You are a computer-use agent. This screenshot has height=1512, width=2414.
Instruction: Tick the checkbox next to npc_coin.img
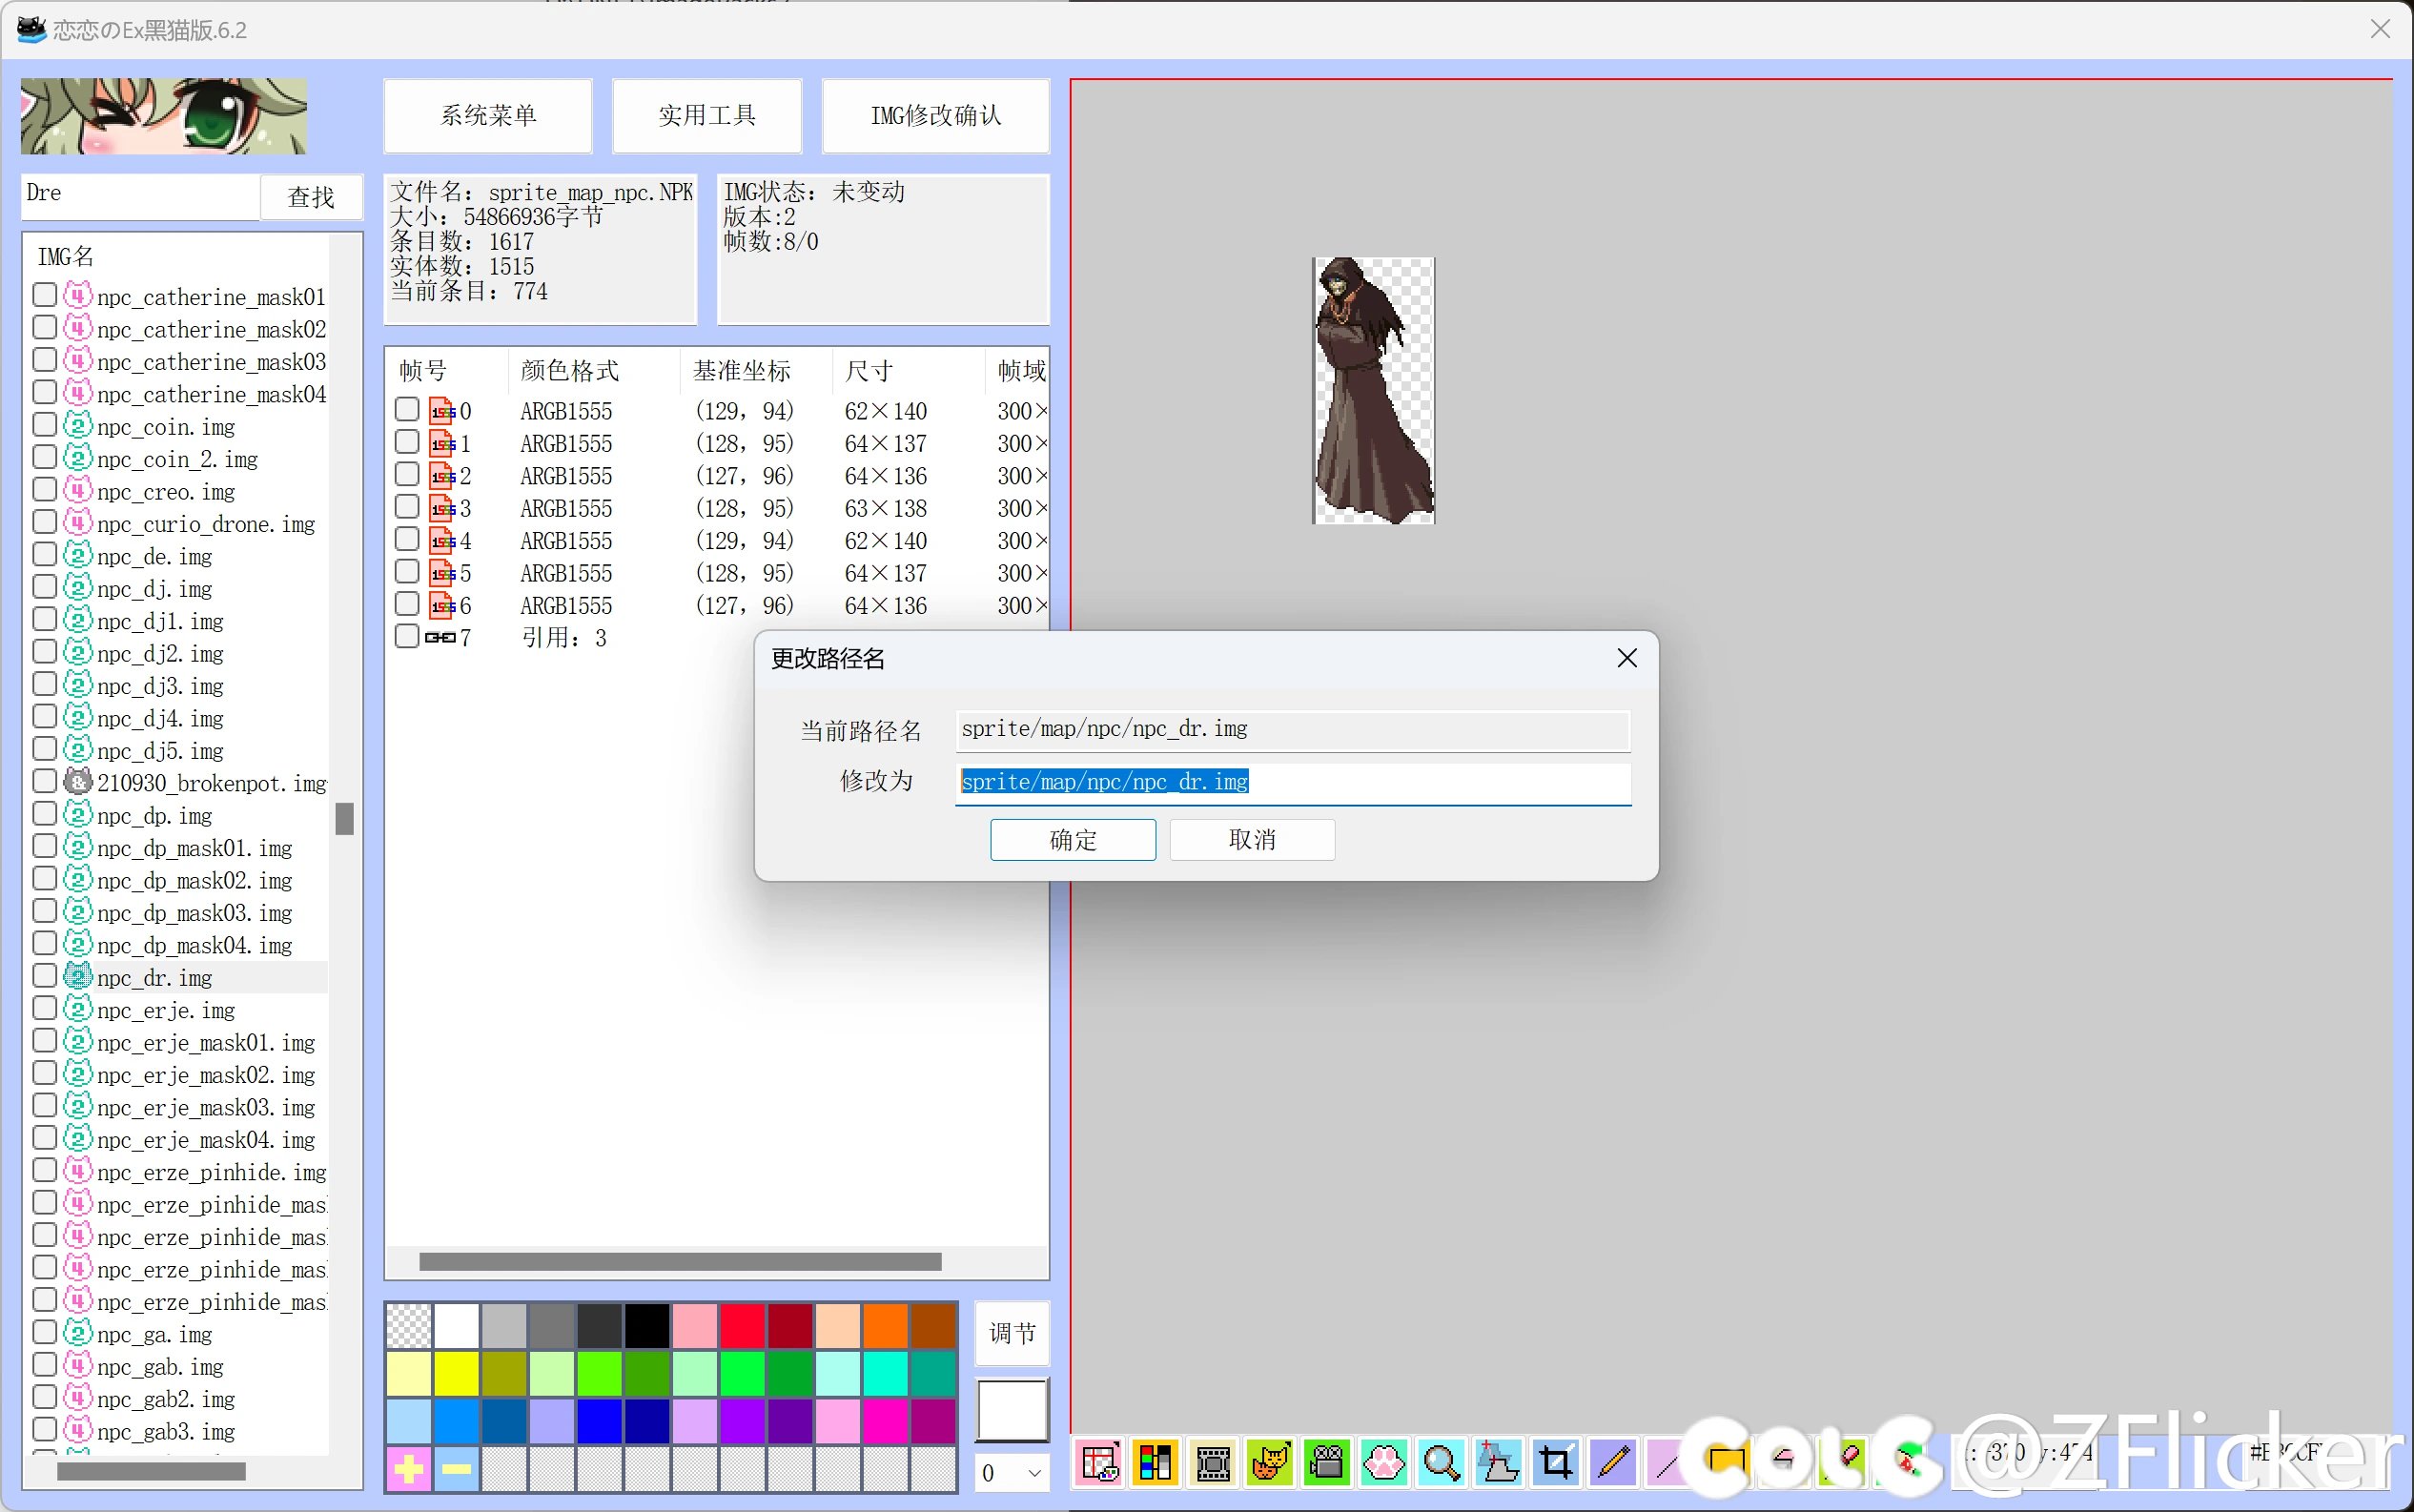point(44,426)
